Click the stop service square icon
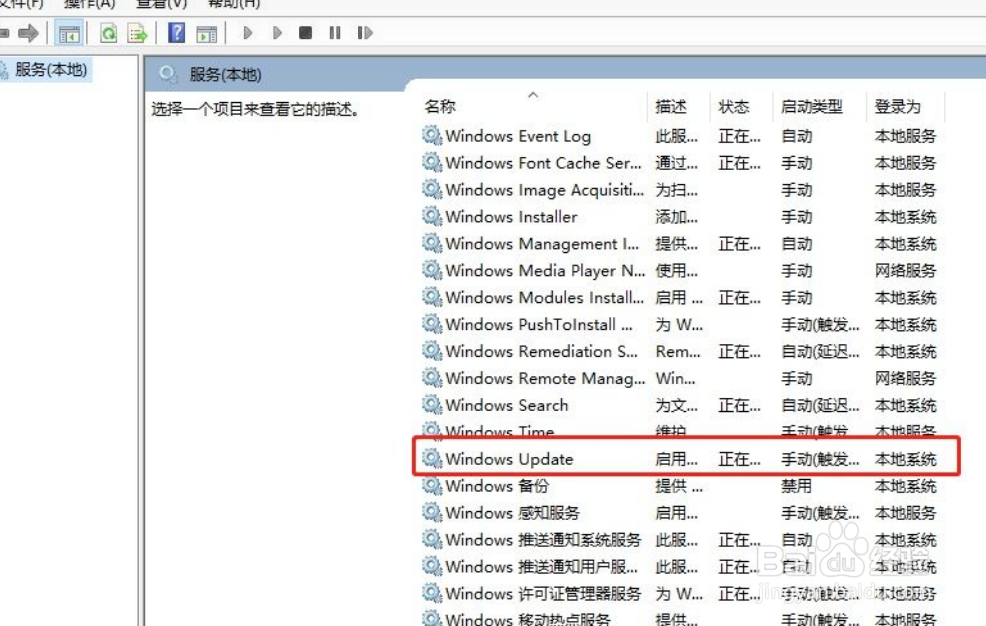The height and width of the screenshot is (626, 986). [306, 33]
